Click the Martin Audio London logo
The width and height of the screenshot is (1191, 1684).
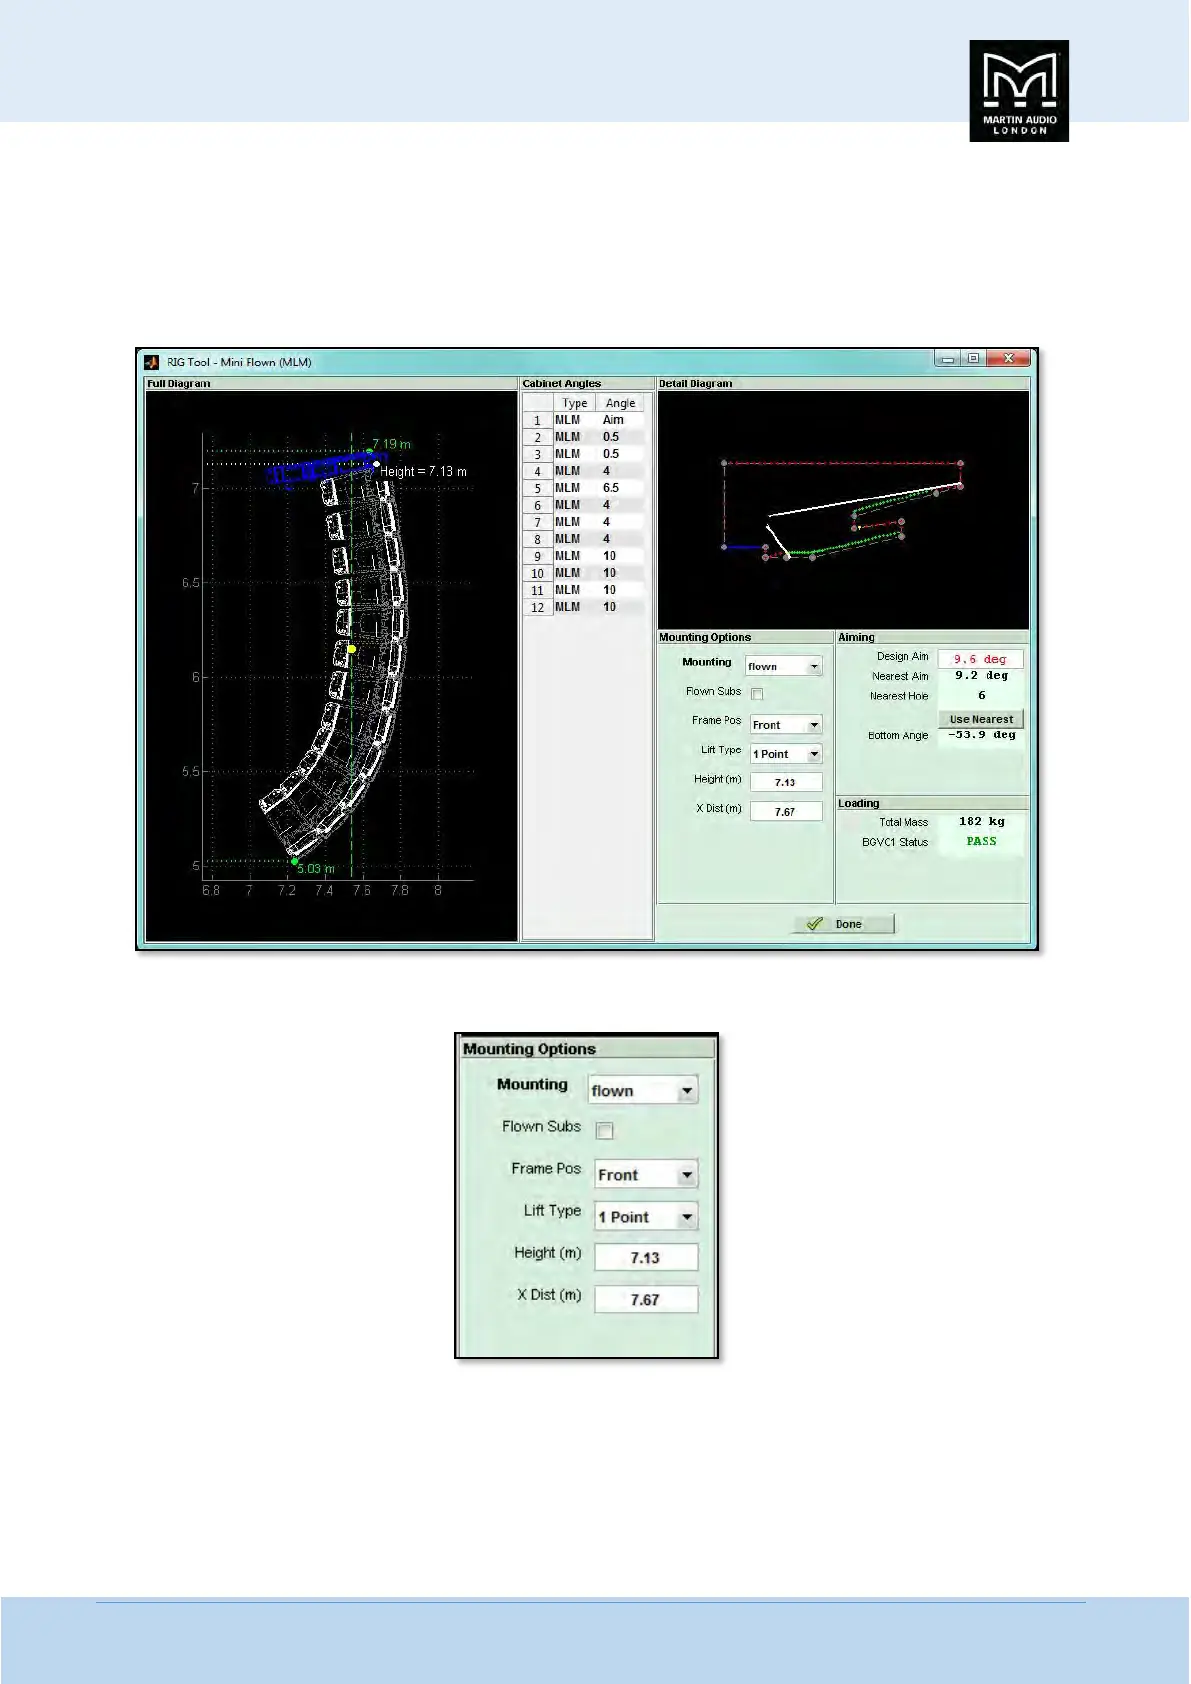coord(1019,91)
